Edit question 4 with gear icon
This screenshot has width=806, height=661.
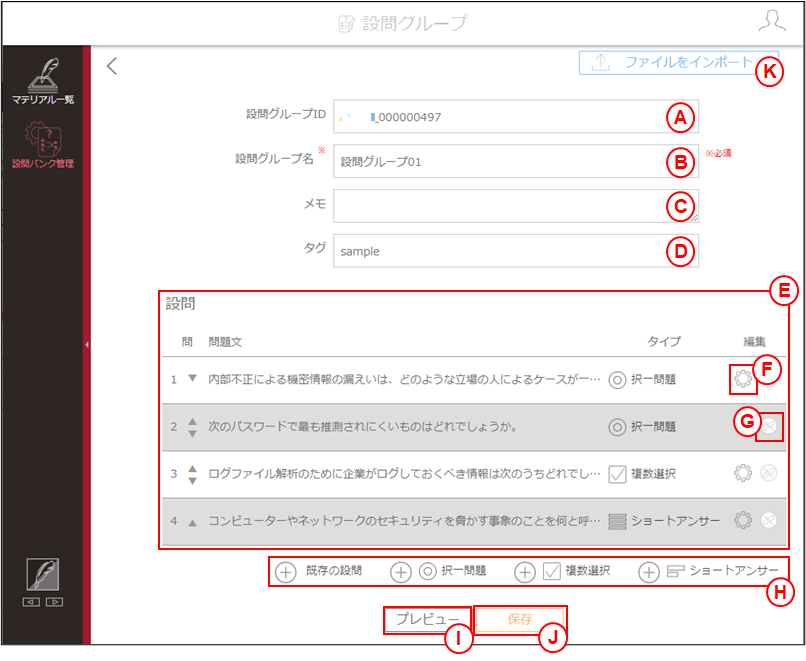(743, 521)
